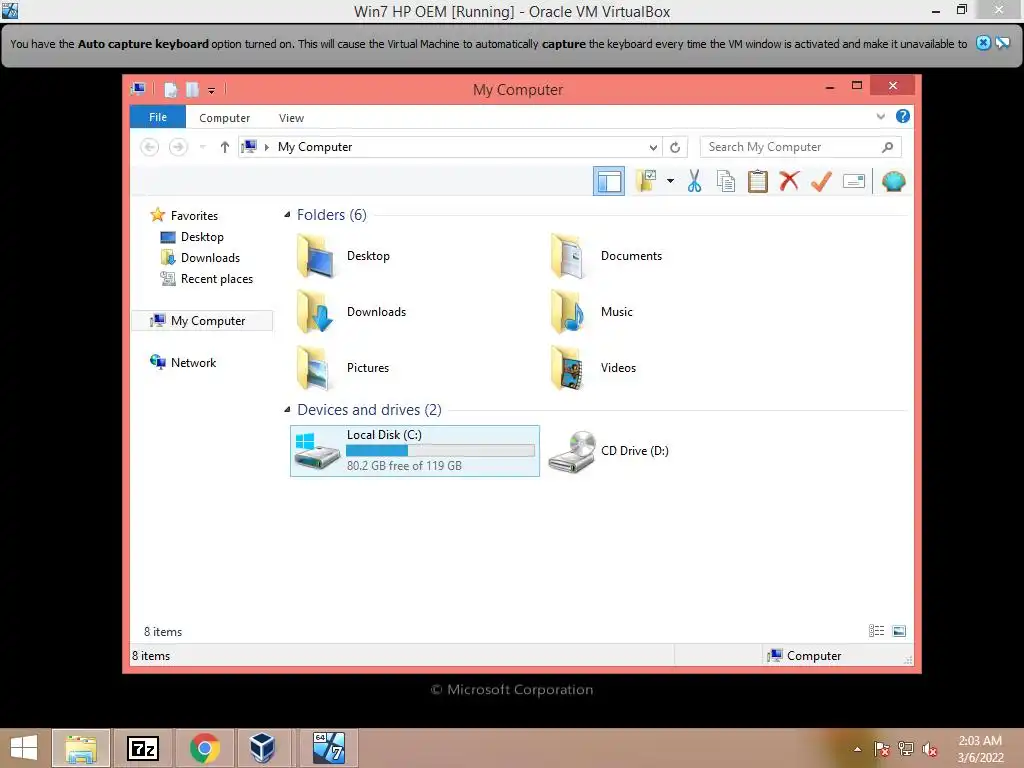The width and height of the screenshot is (1024, 768).
Task: Open the Windows Start button
Action: [24, 748]
